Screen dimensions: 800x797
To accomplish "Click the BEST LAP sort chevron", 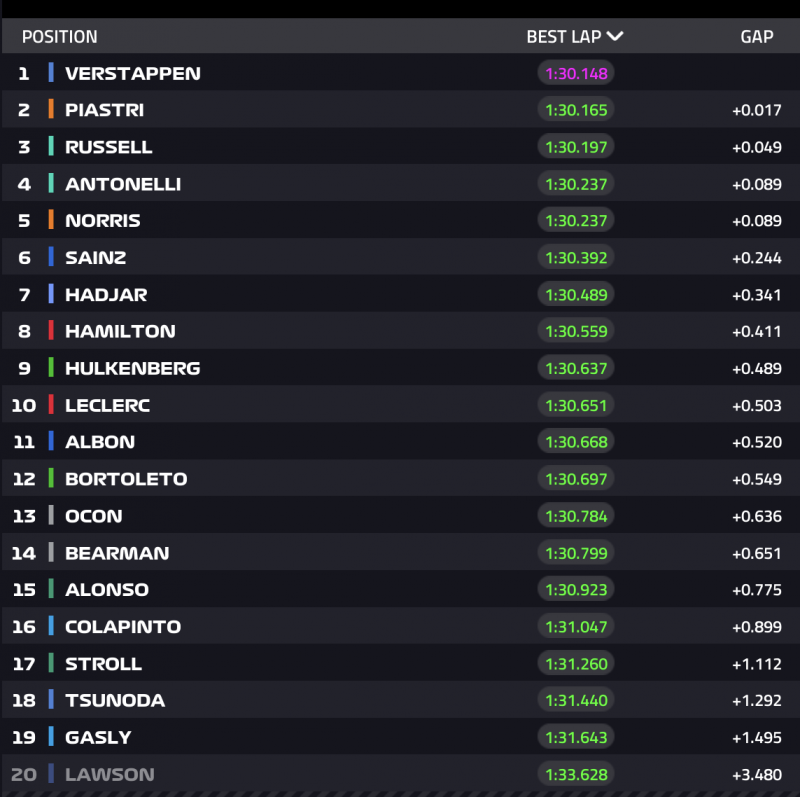I will pyautogui.click(x=615, y=37).
